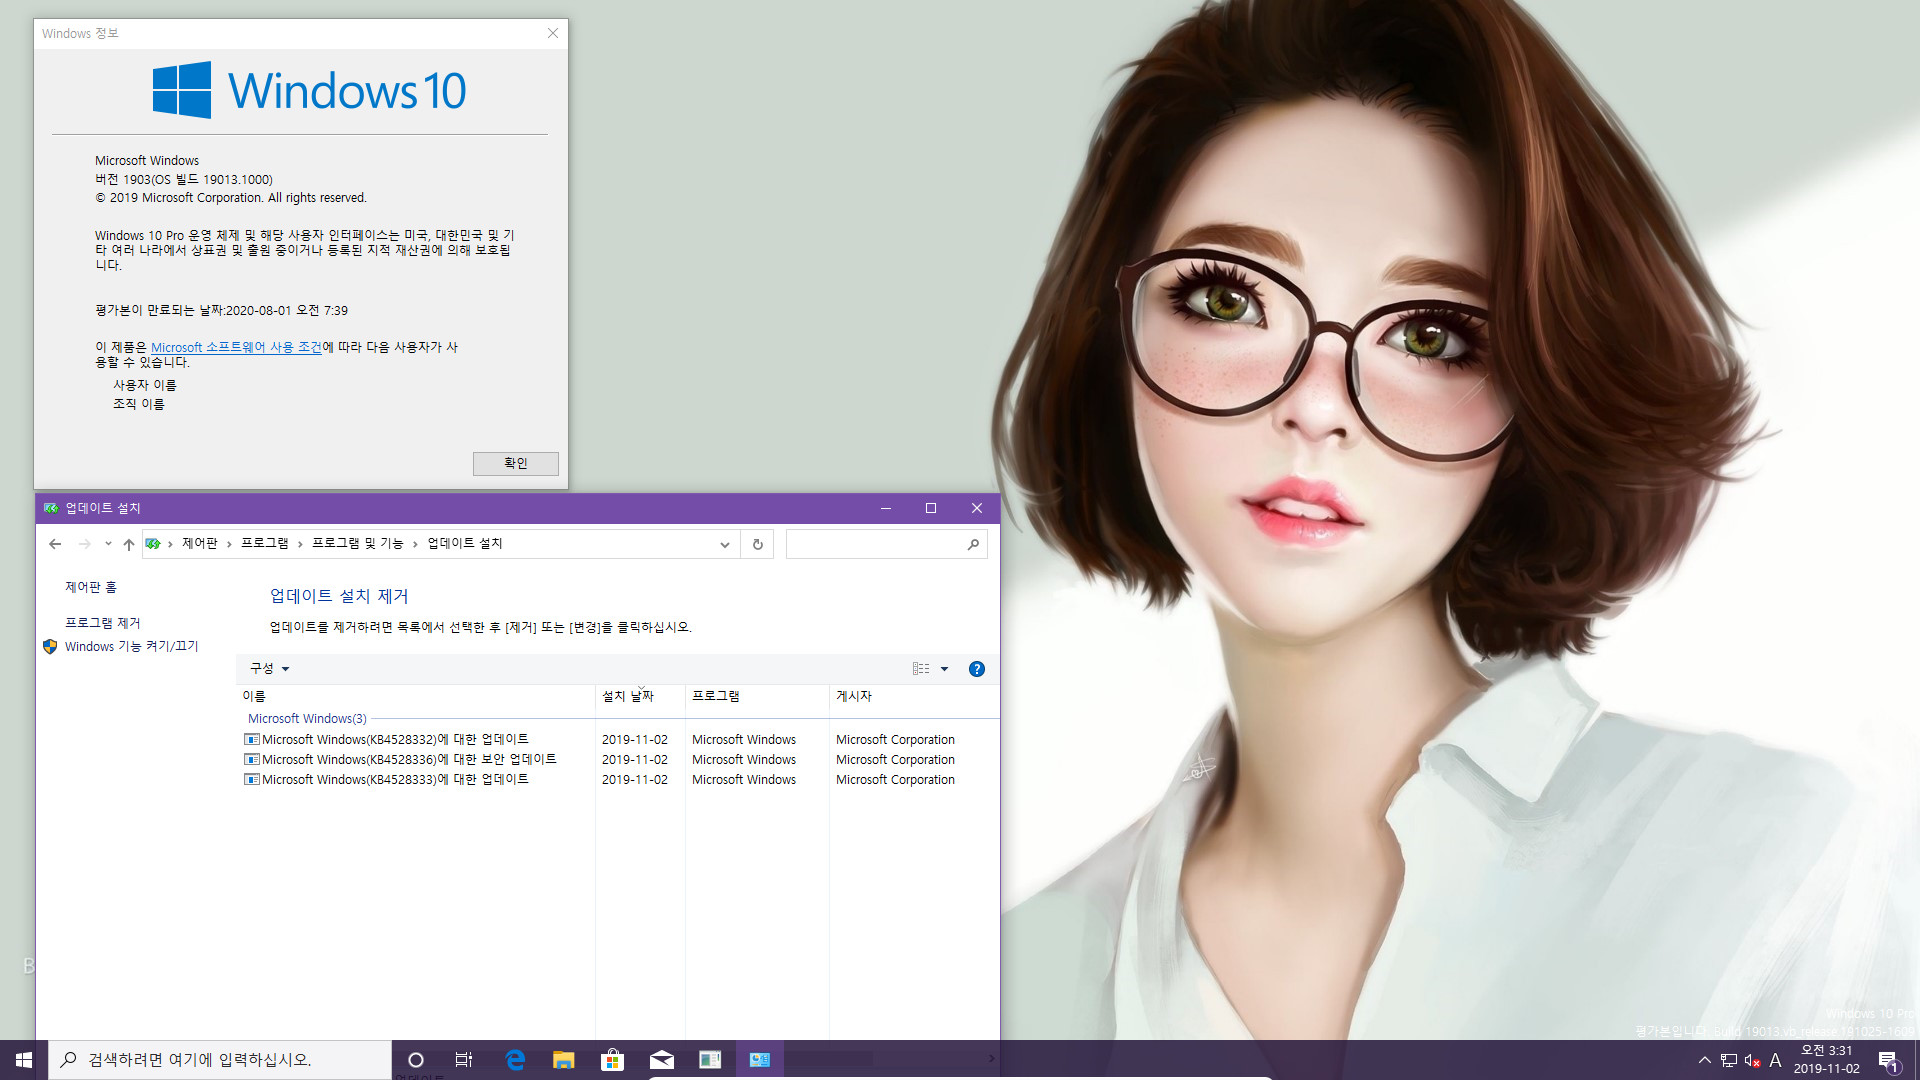Viewport: 1920px width, 1080px height.
Task: Show hidden system tray icons
Action: tap(1704, 1059)
